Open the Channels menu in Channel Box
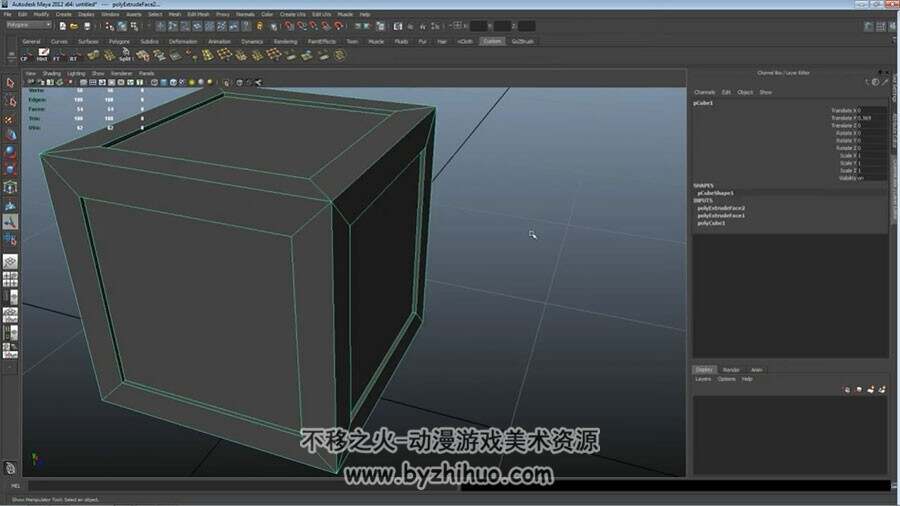 705,92
